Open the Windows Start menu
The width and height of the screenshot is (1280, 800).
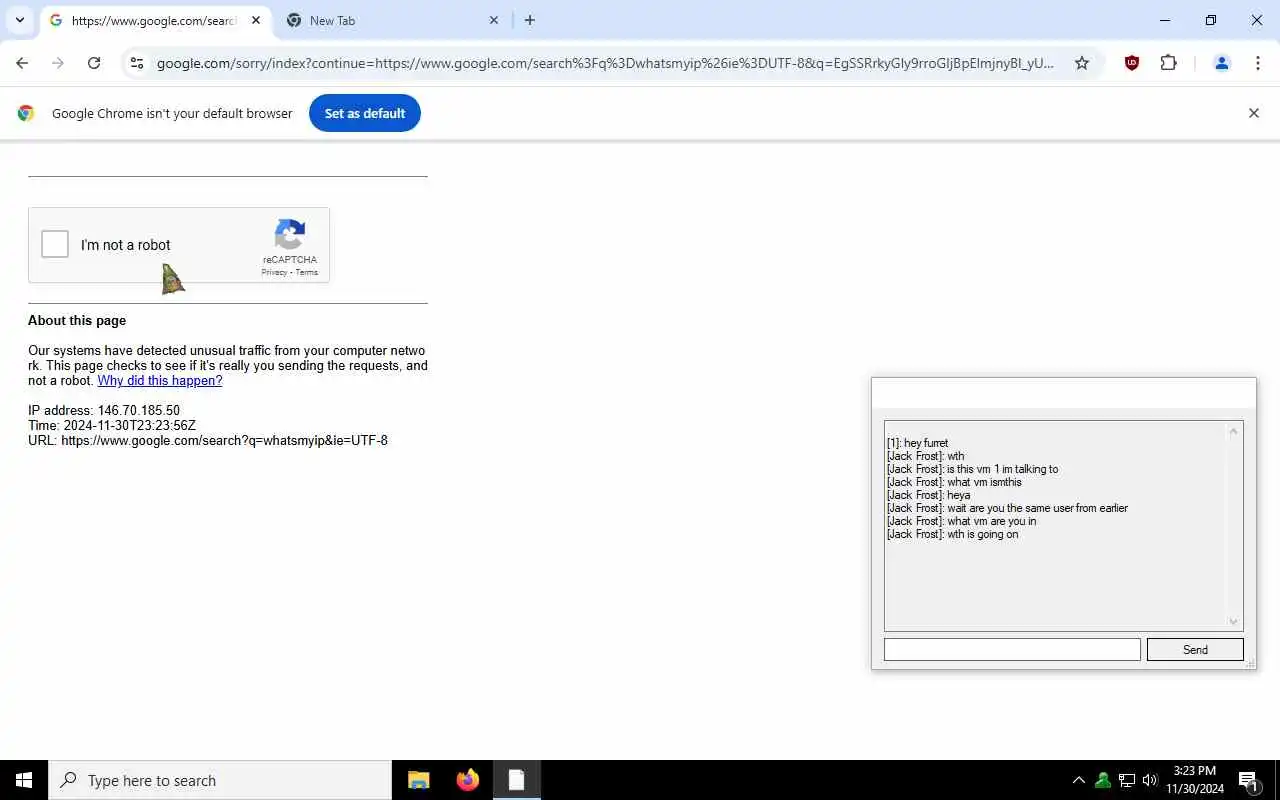click(x=24, y=780)
